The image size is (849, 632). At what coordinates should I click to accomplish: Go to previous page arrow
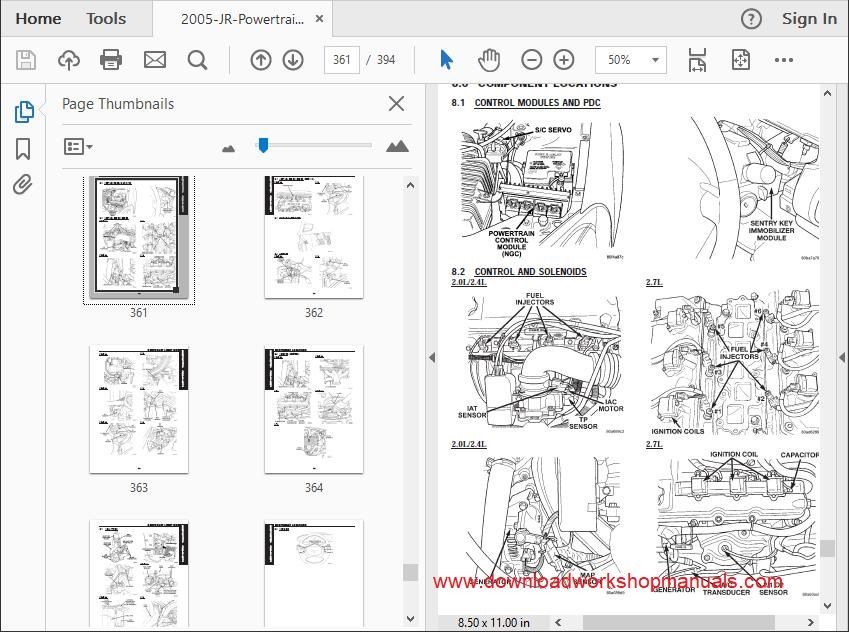pyautogui.click(x=260, y=60)
